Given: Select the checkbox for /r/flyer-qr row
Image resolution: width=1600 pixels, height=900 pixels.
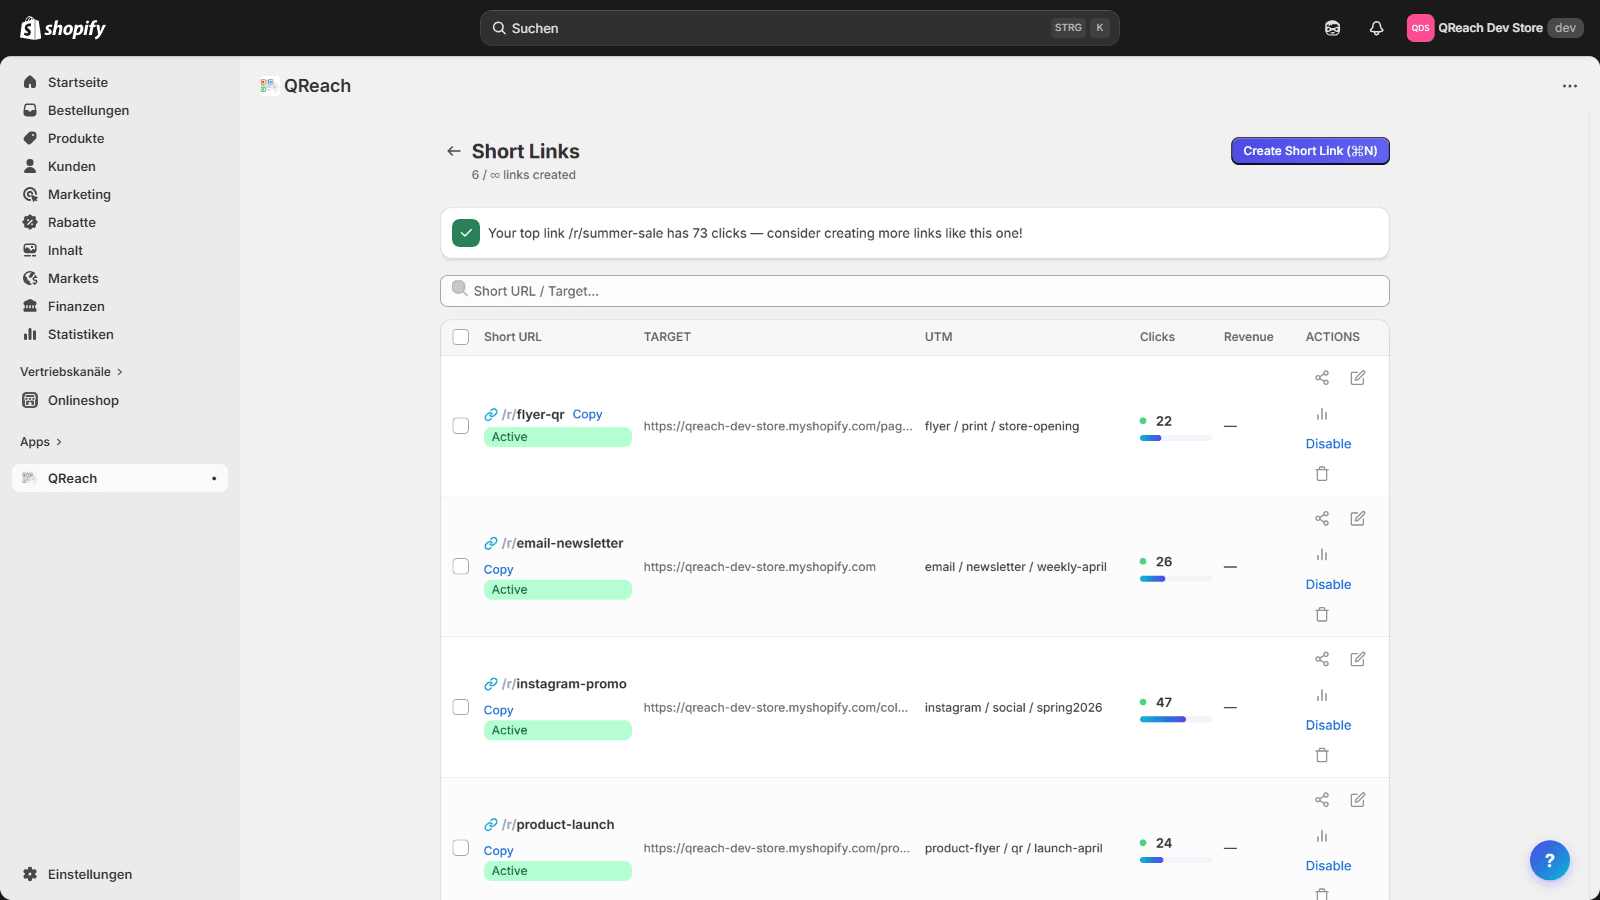Looking at the screenshot, I should tap(460, 425).
